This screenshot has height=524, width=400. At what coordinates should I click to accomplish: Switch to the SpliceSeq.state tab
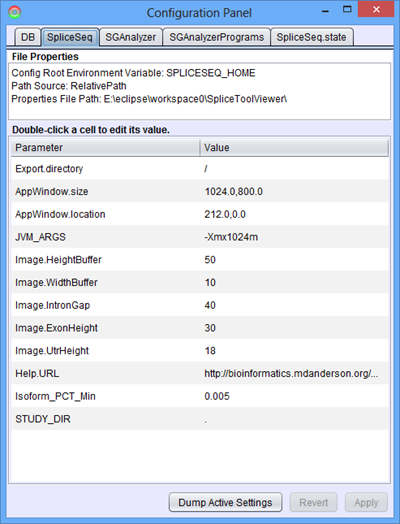[x=311, y=37]
